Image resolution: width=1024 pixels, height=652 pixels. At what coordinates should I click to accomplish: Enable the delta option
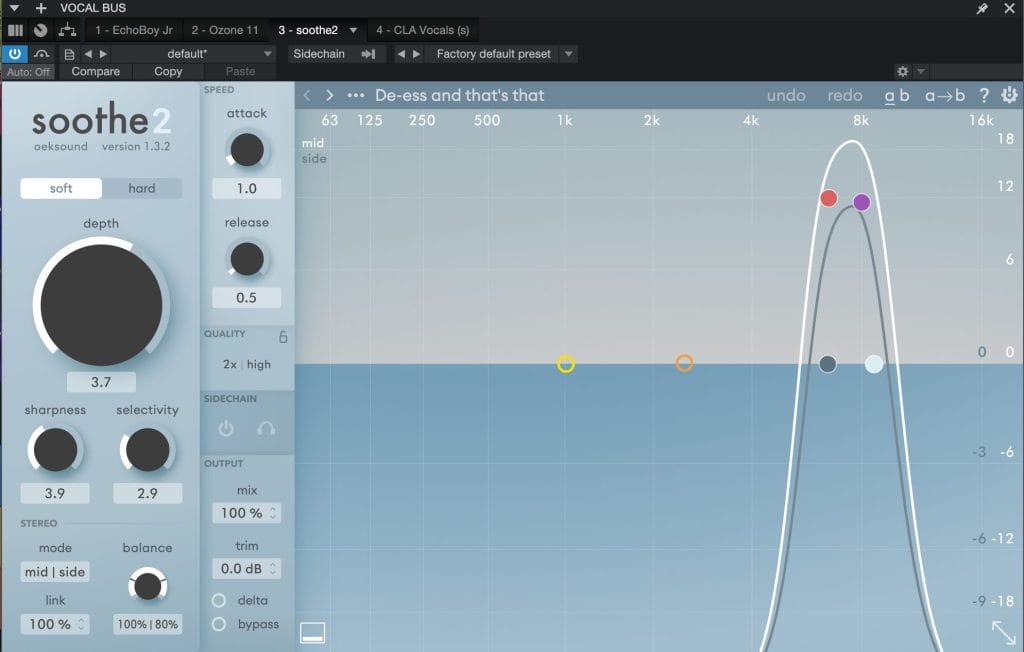(x=219, y=600)
